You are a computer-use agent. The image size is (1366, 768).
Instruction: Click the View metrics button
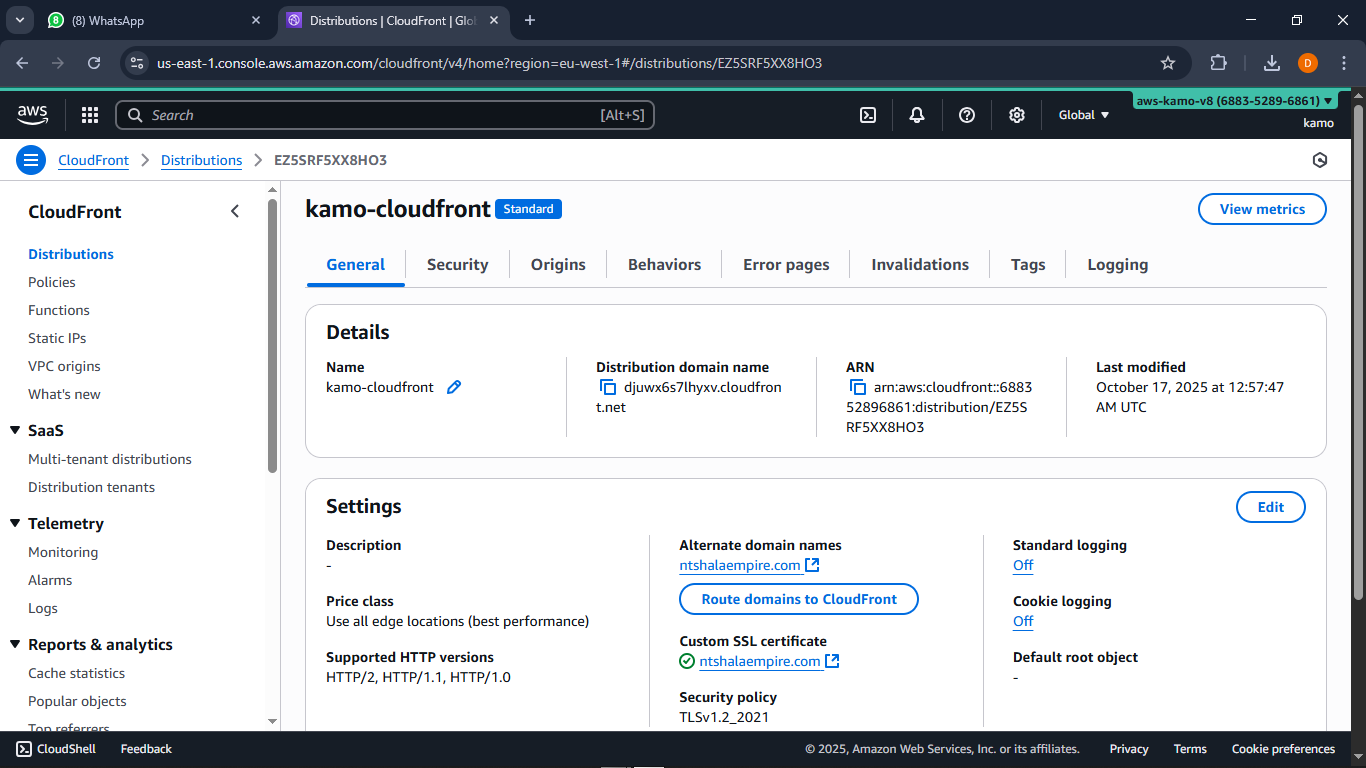point(1262,209)
